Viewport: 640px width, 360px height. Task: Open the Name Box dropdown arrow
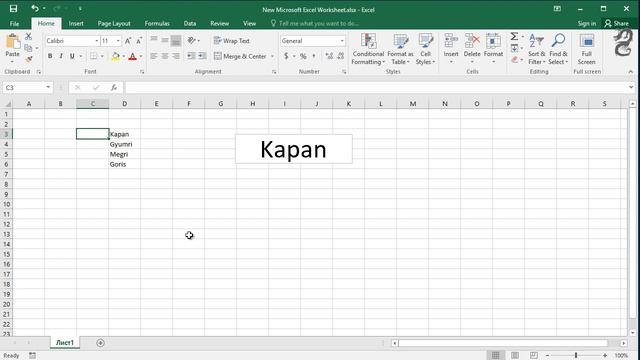48,87
